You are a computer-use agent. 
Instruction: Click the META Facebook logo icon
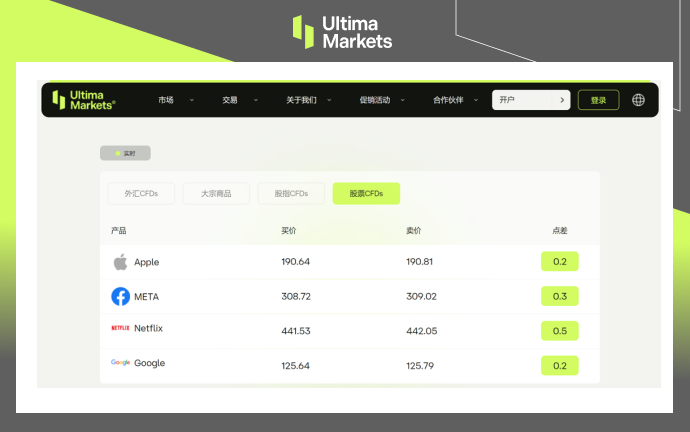pyautogui.click(x=120, y=297)
